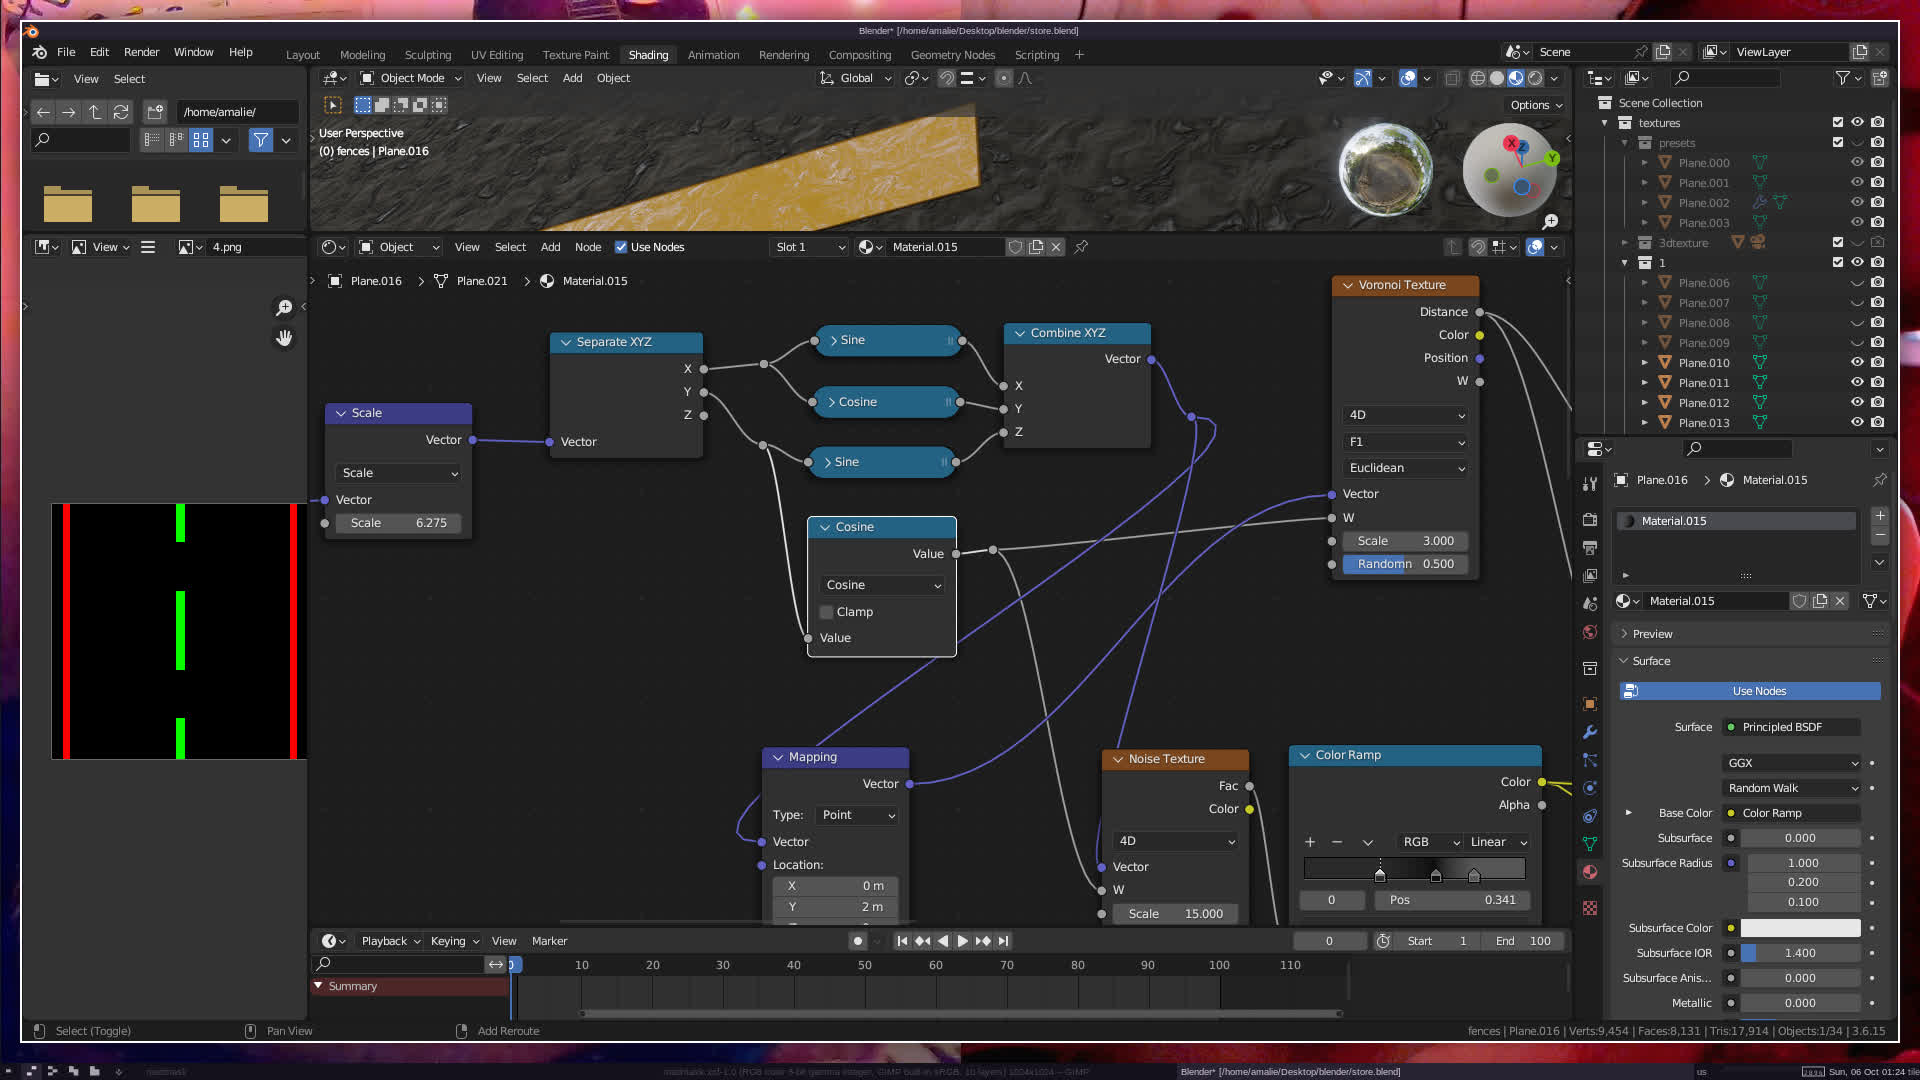Open the Render menu
1920x1080 pixels.
point(141,52)
